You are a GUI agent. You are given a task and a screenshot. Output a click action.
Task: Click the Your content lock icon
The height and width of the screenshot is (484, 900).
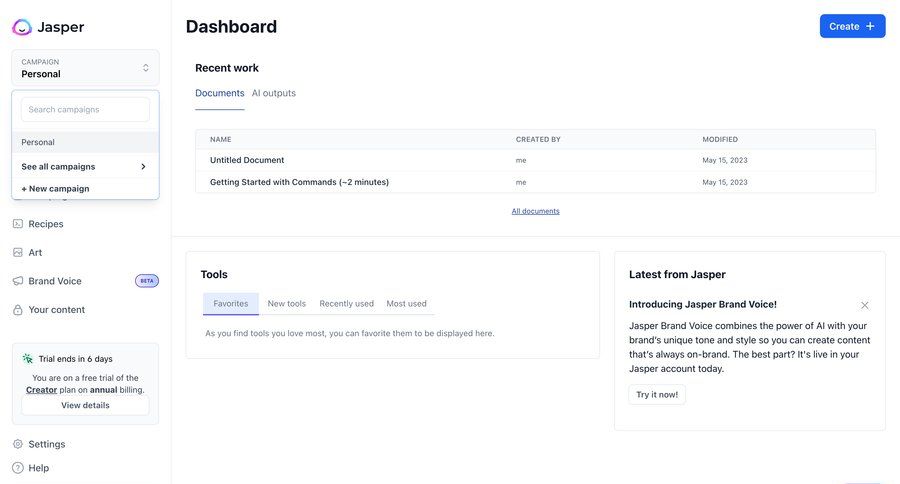(x=18, y=310)
